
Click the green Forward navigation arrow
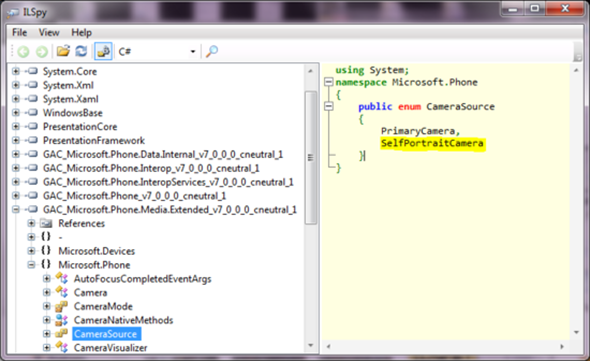coord(41,52)
